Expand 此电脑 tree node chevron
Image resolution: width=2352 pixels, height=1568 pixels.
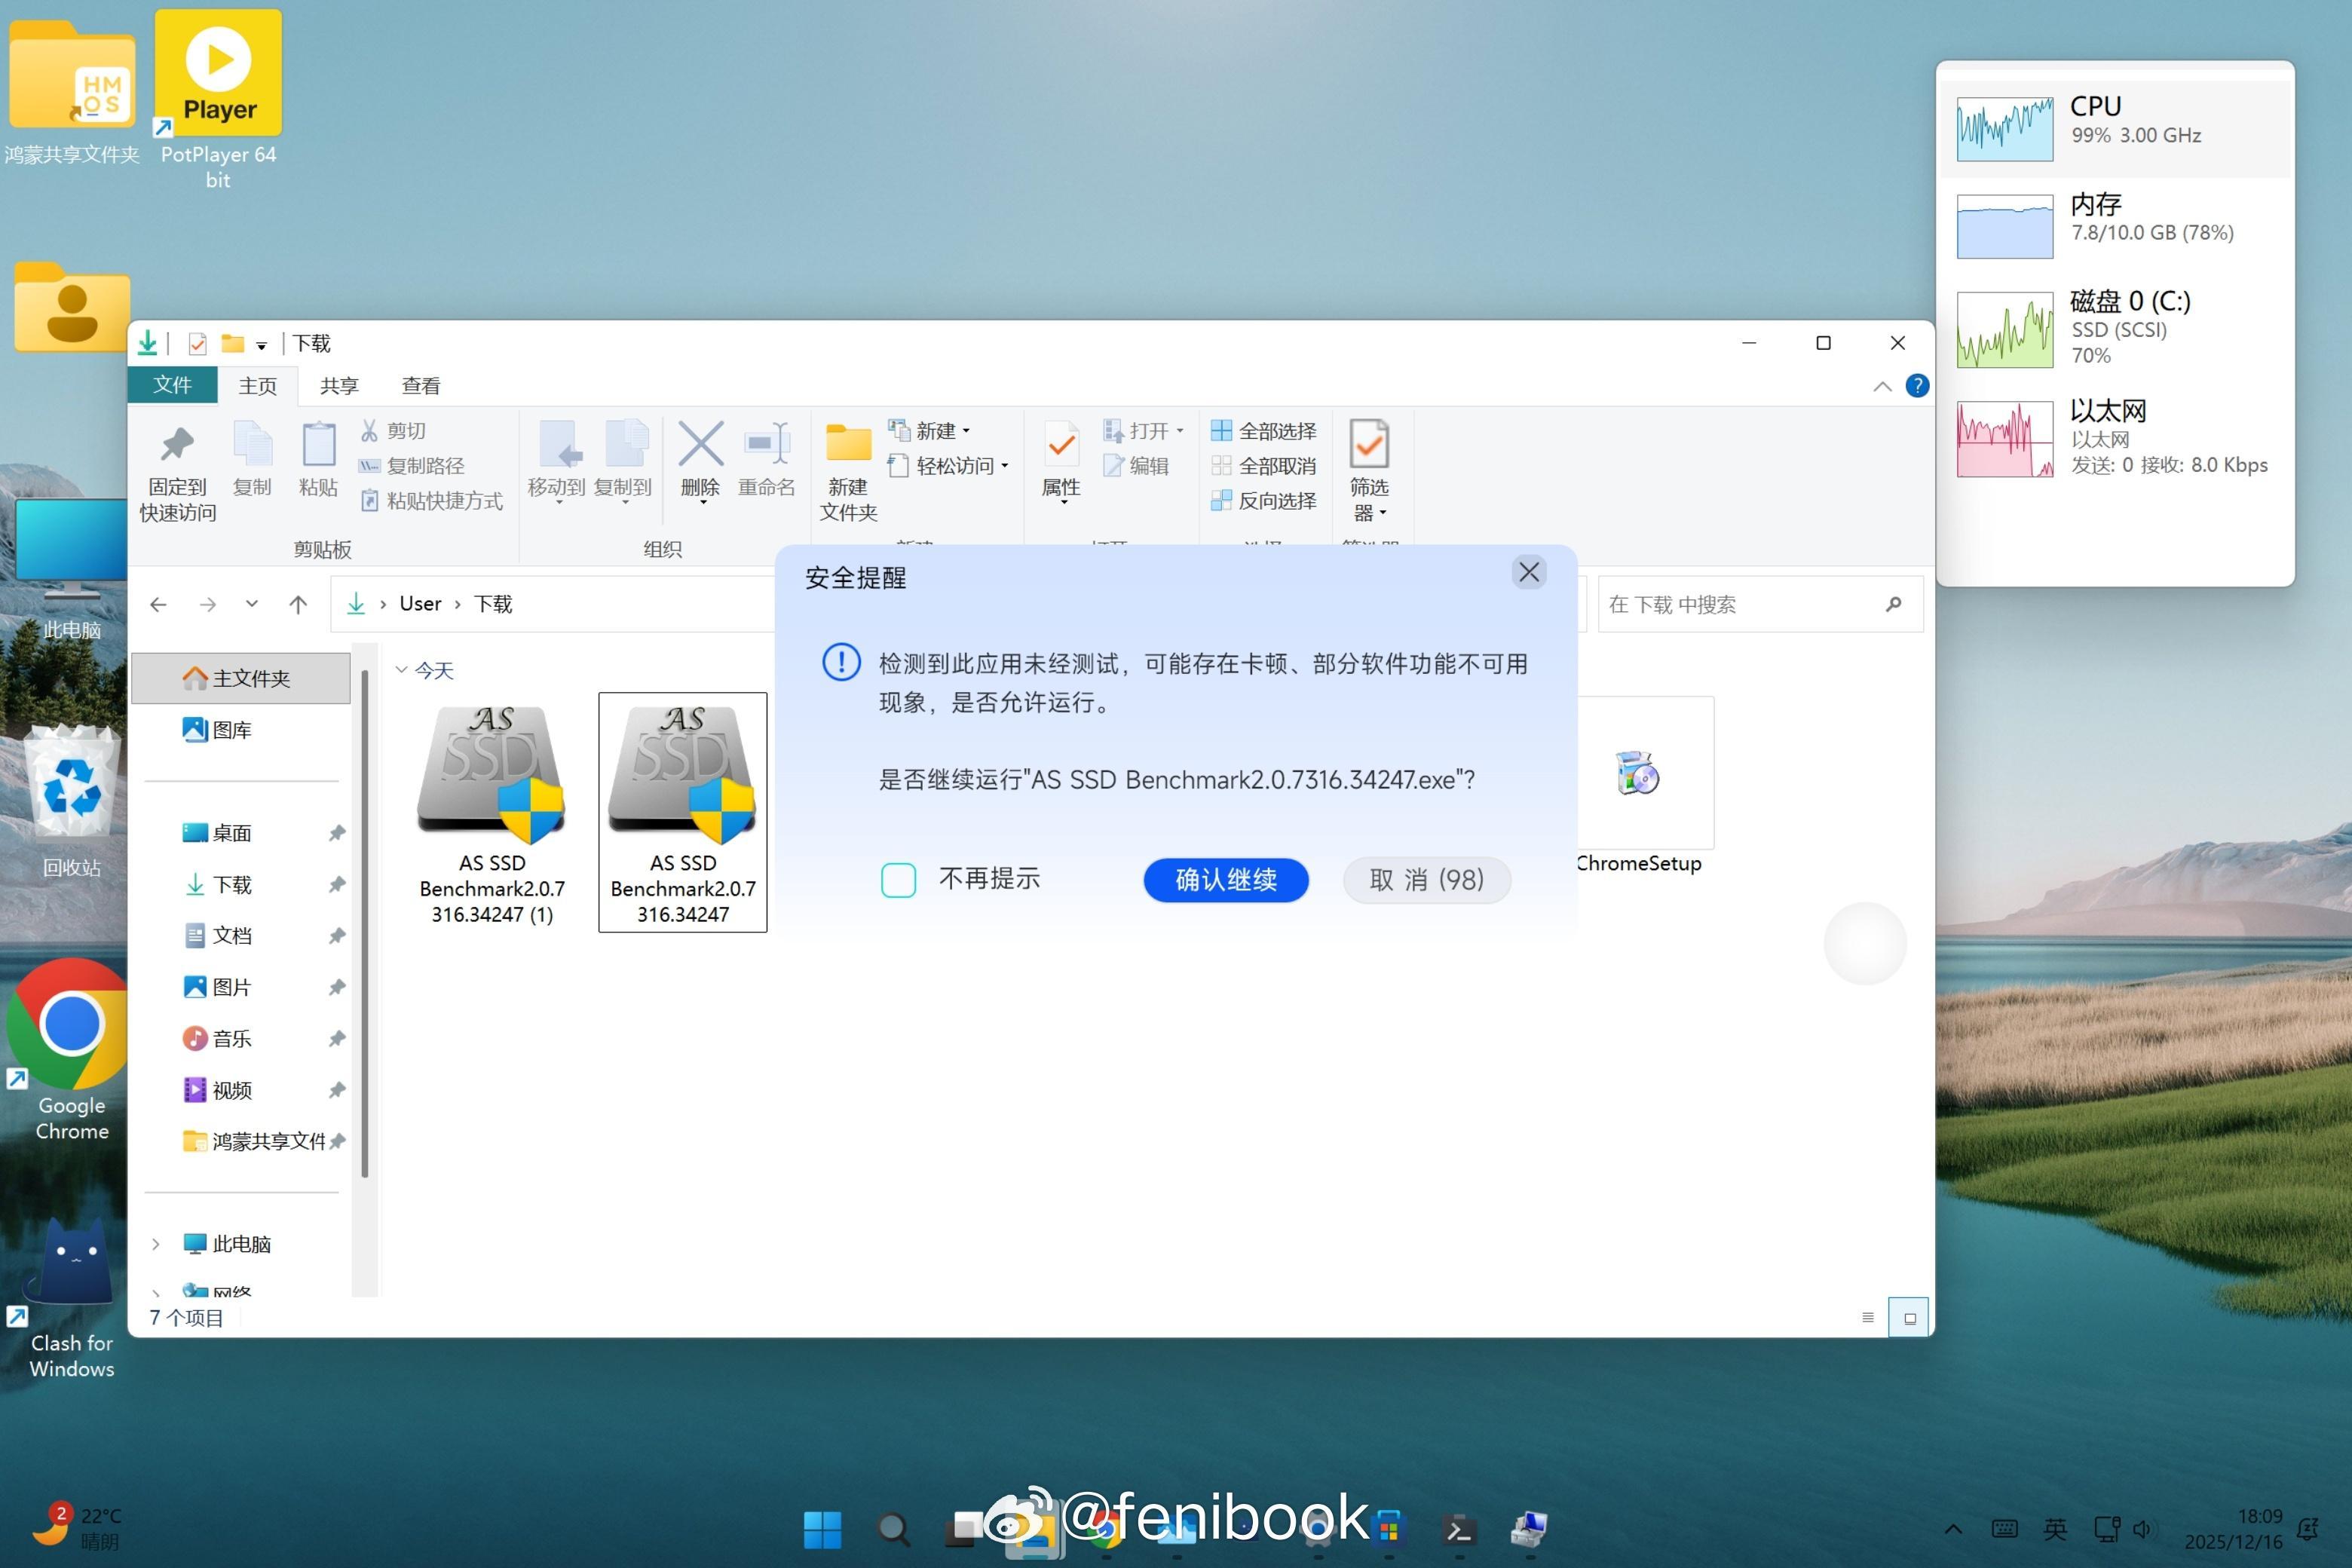point(156,1244)
